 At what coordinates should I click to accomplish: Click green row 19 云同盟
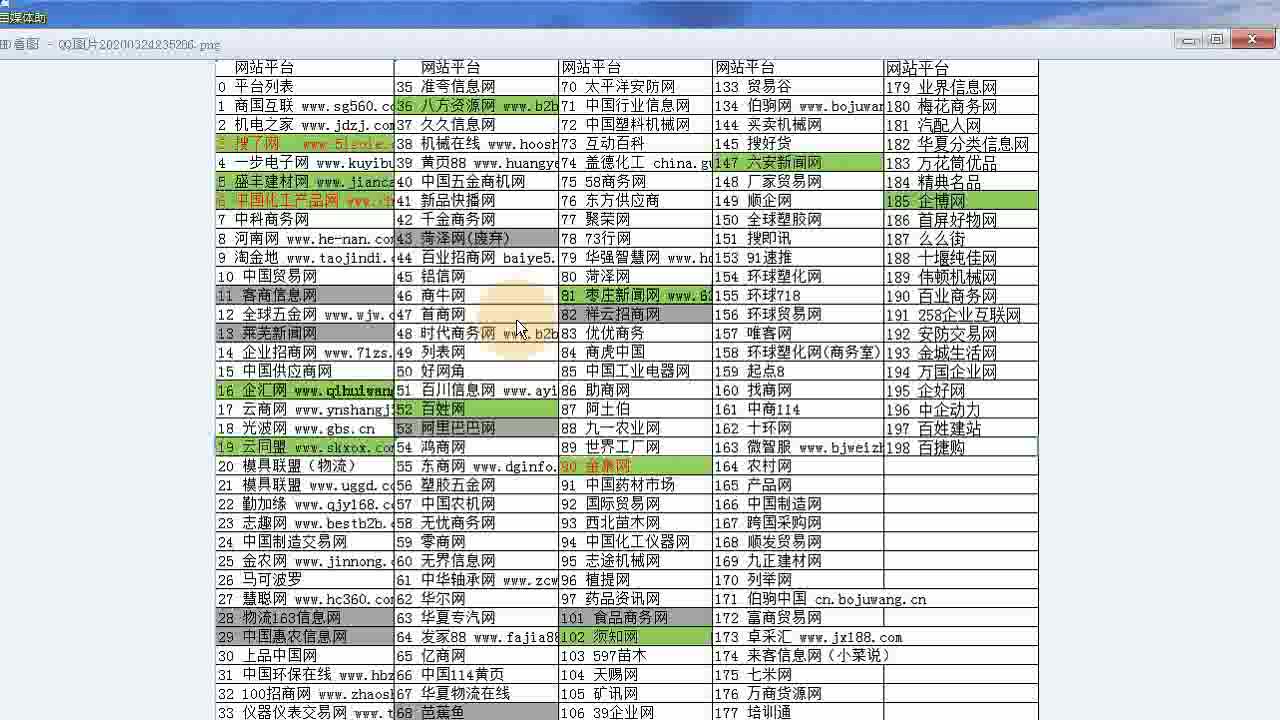point(305,448)
